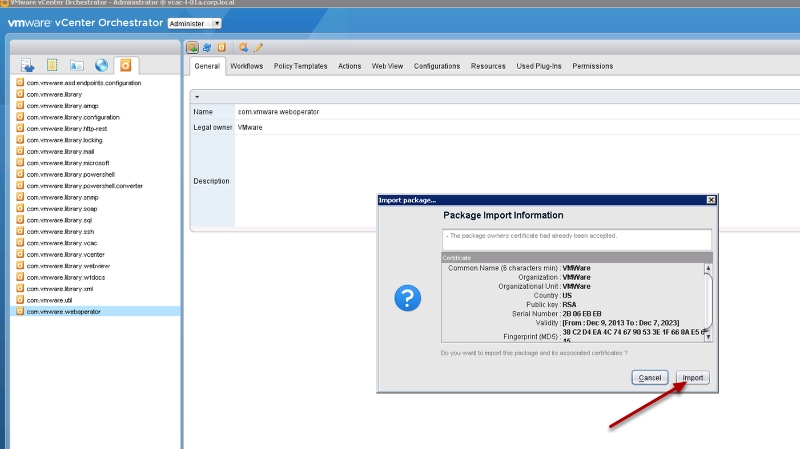Switch to the Resources tab

[488, 66]
